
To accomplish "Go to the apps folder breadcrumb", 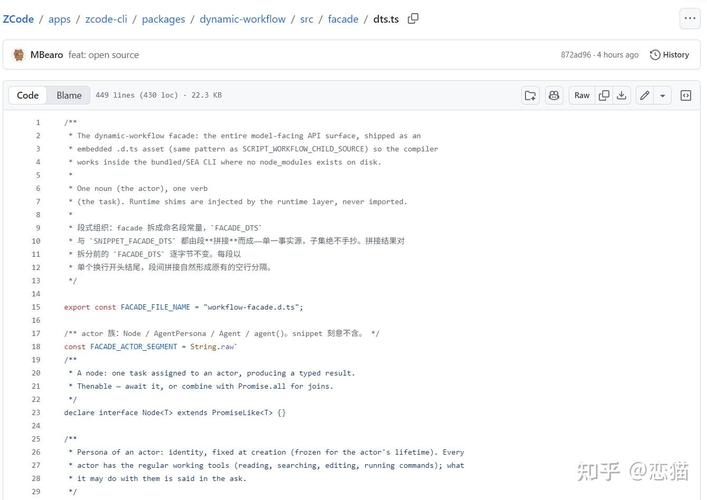I will [60, 19].
